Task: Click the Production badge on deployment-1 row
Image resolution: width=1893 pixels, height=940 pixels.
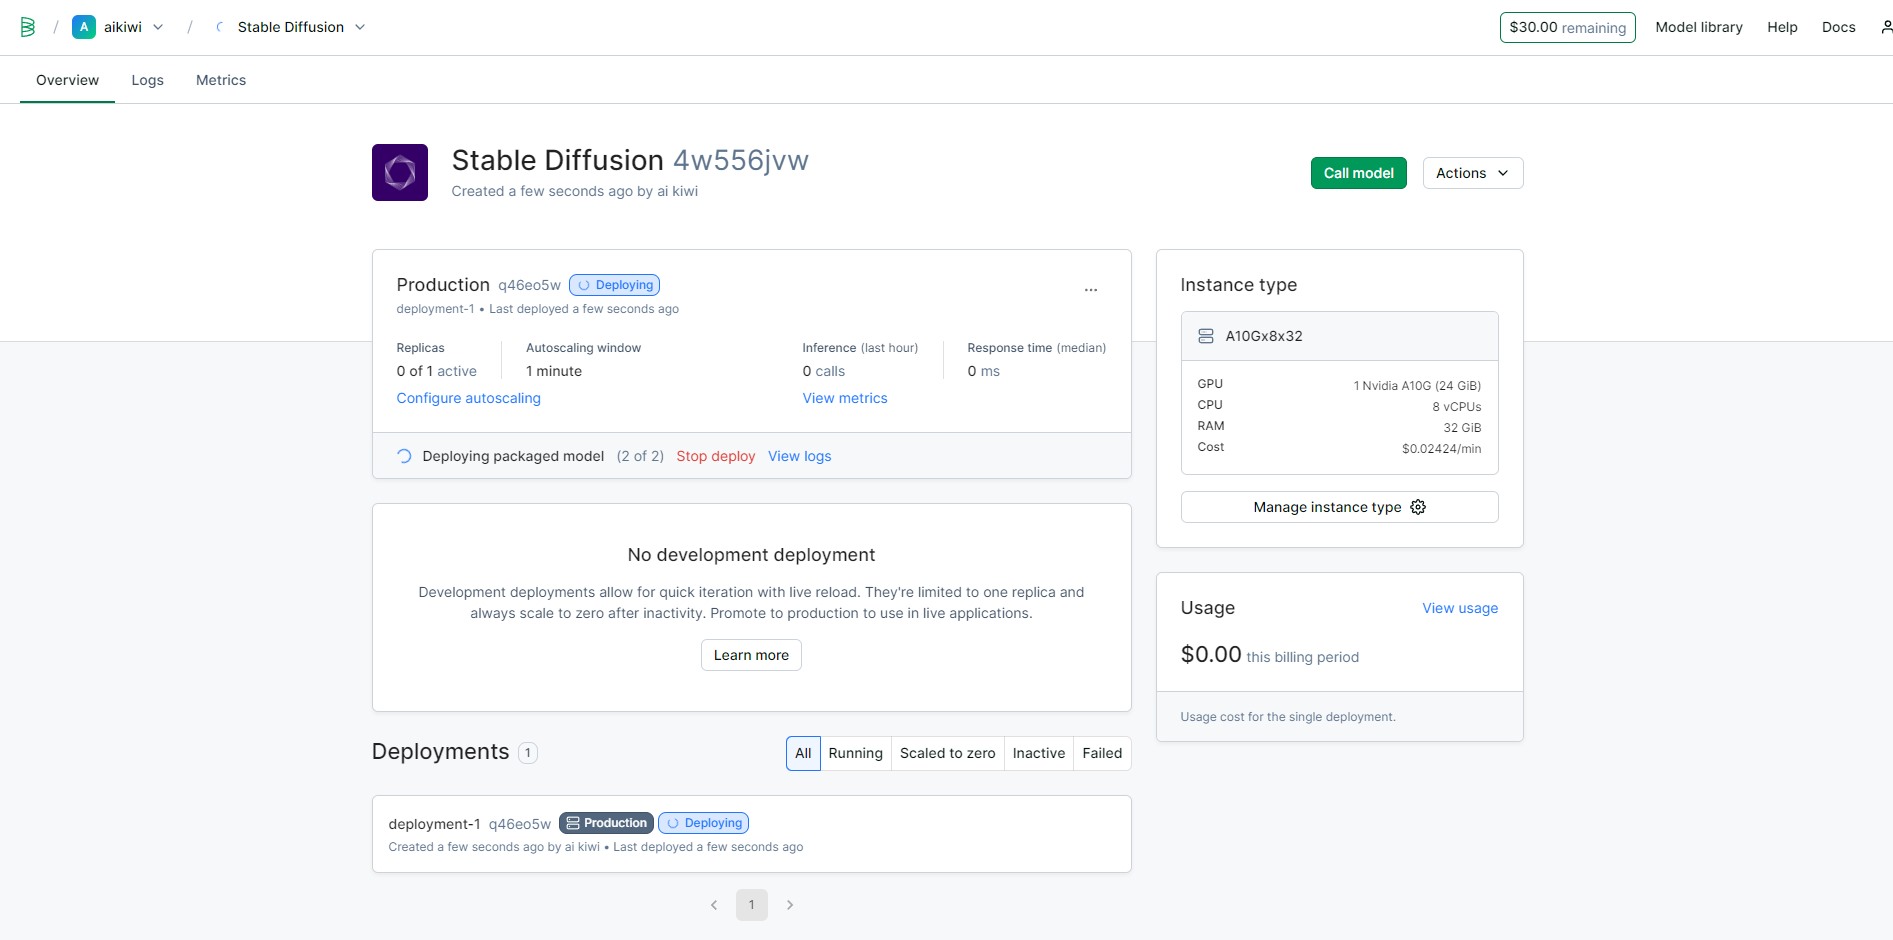Action: (x=606, y=823)
